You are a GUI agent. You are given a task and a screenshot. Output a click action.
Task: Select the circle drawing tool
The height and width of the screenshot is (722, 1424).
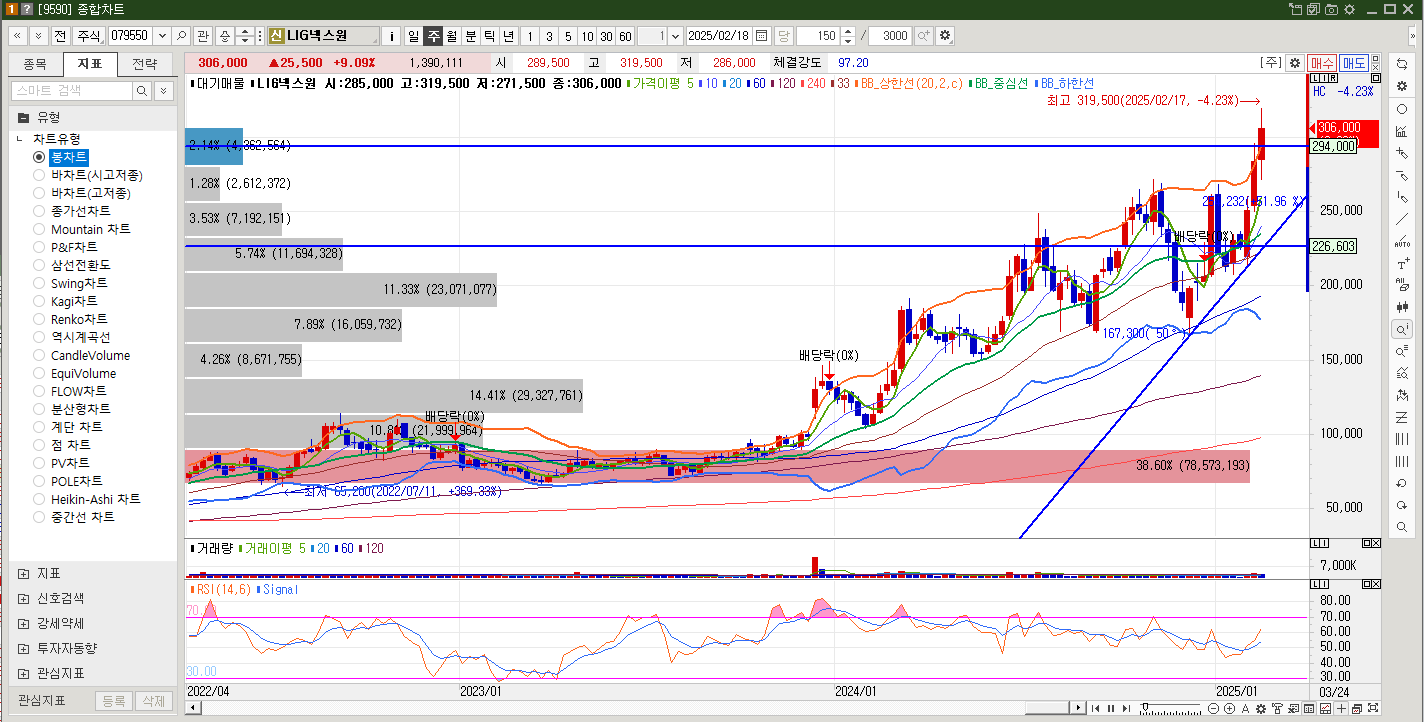click(x=1402, y=108)
